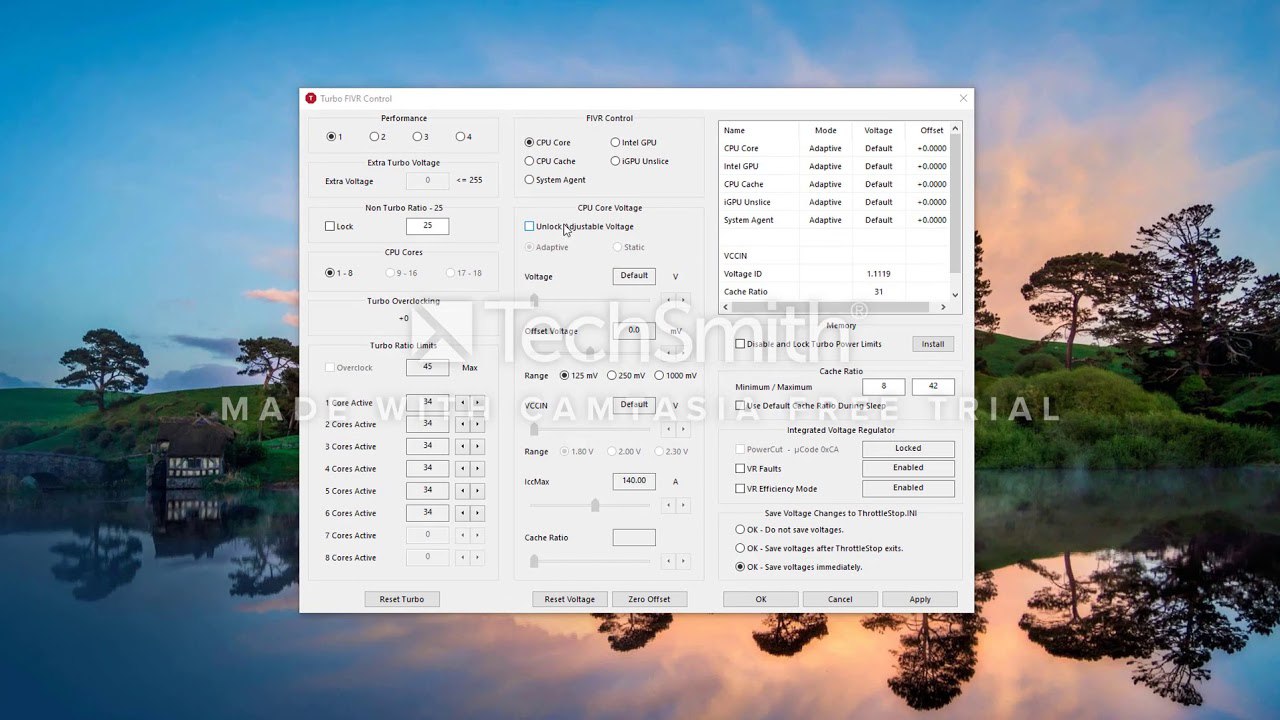The image size is (1280, 720).
Task: Decrease 4 Cores Active ratio with left arrow
Action: [462, 469]
